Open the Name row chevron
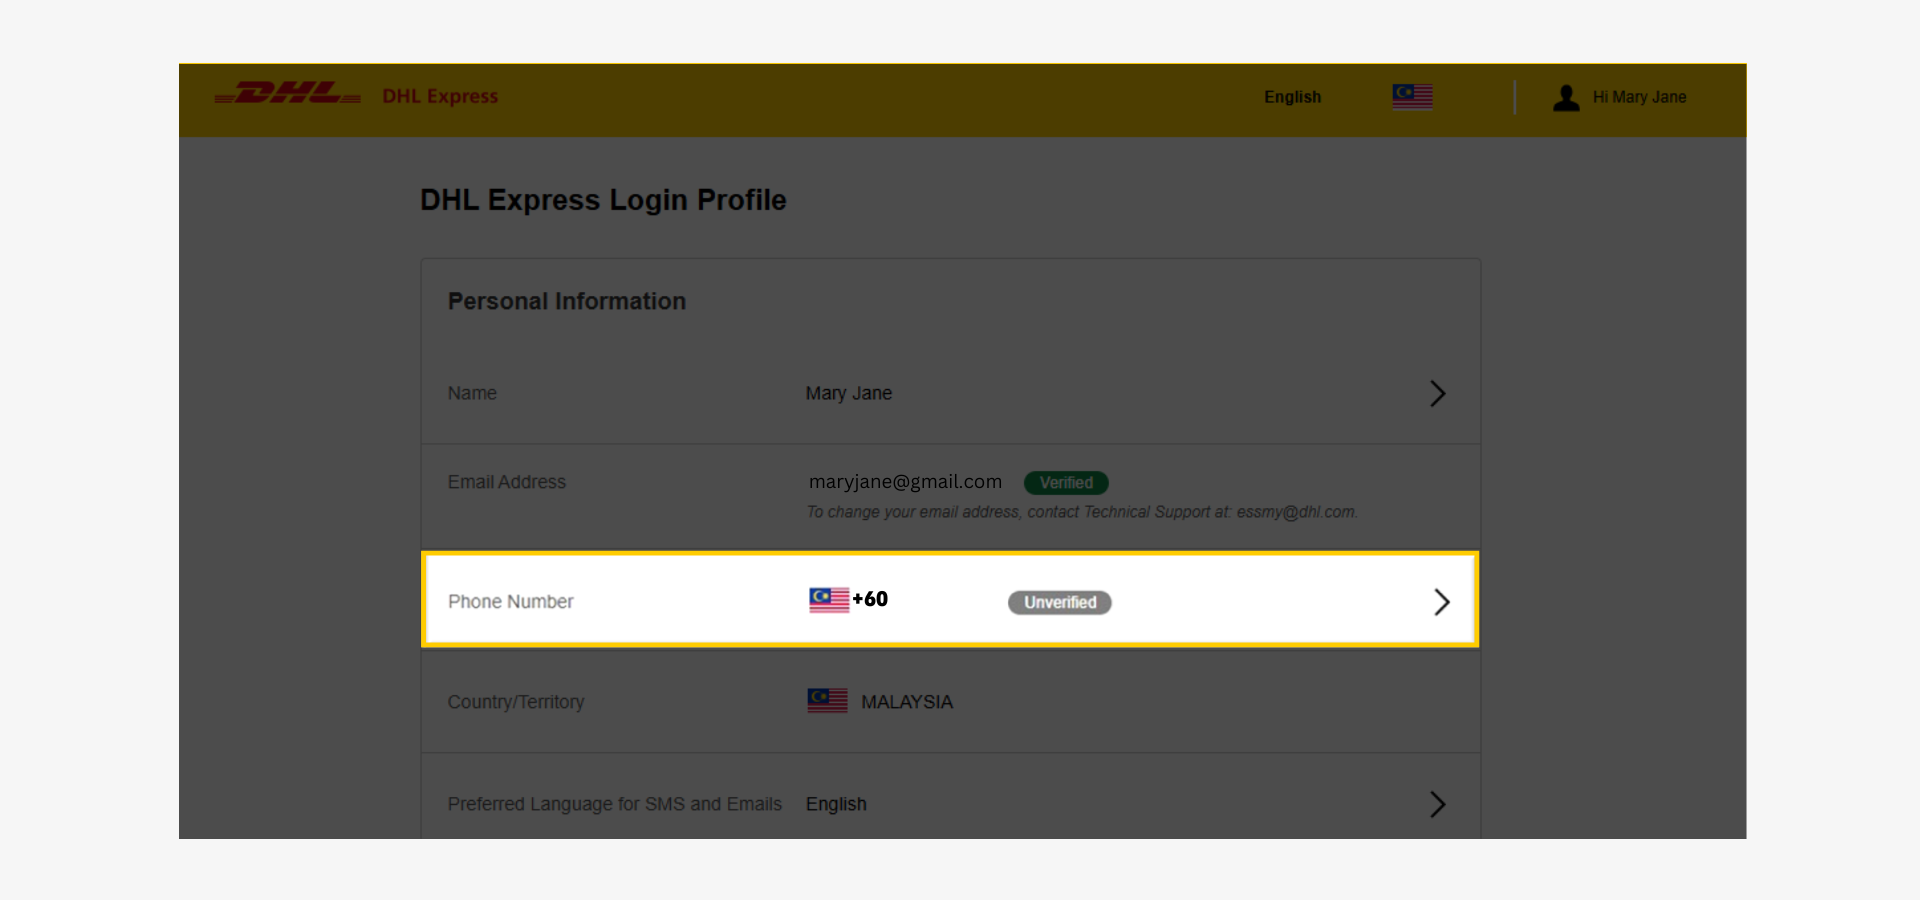The image size is (1920, 900). 1437,393
